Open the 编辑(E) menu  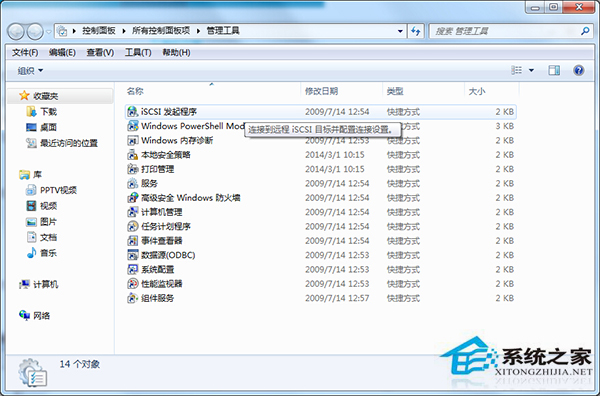point(62,52)
